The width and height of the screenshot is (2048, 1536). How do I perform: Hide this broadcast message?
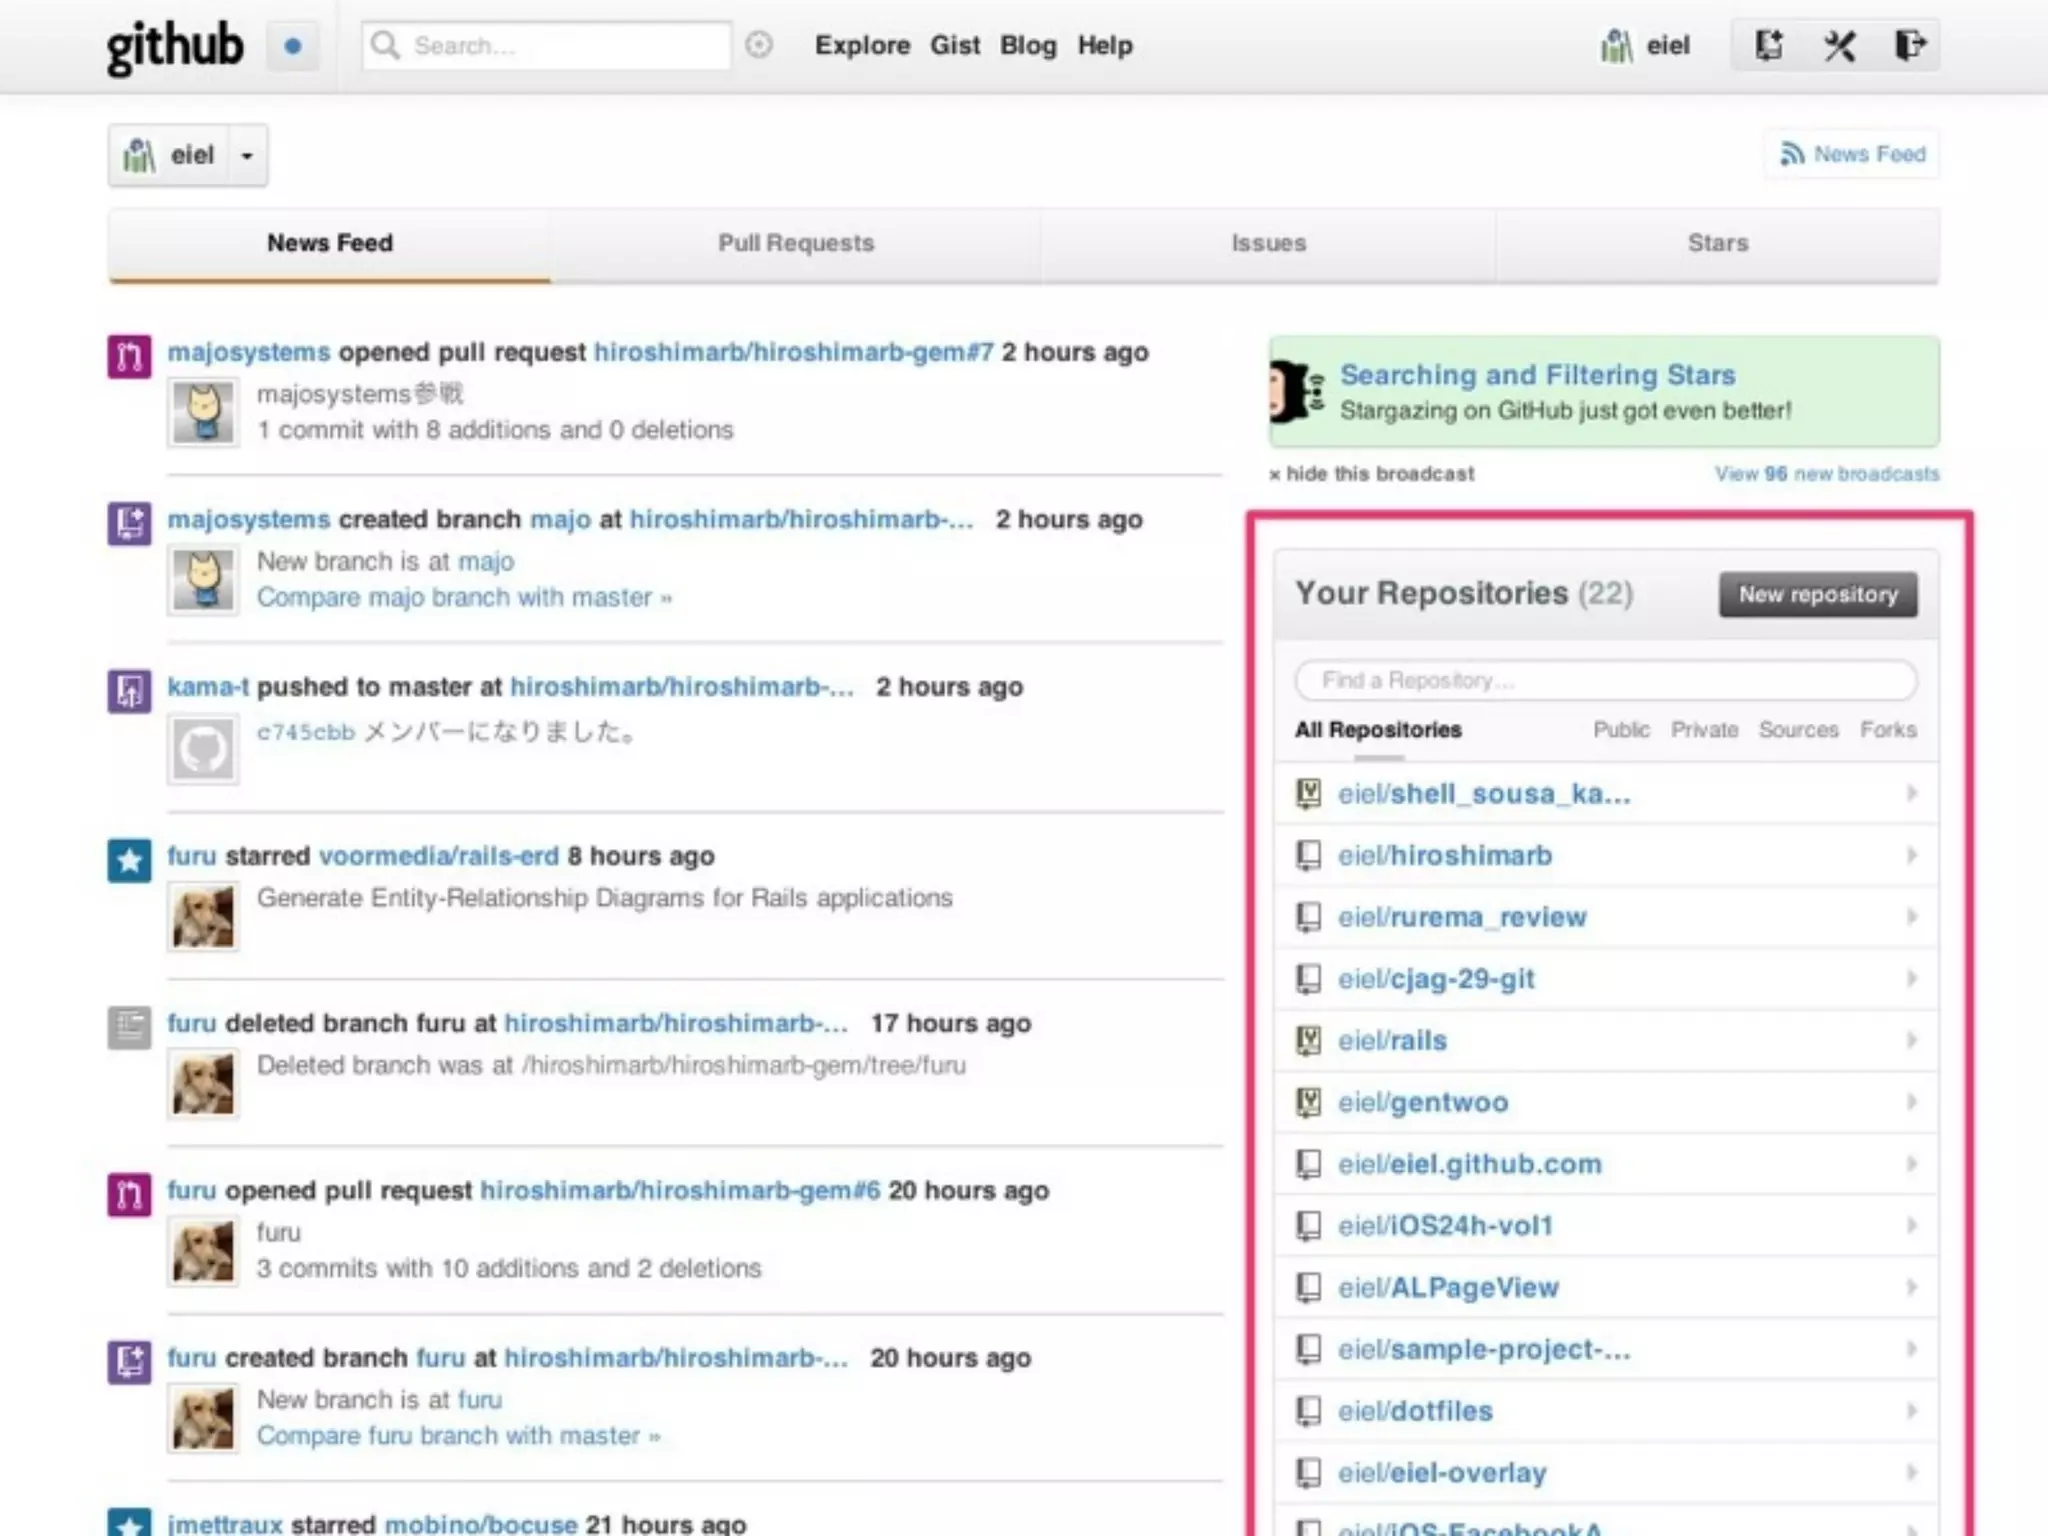coord(1371,474)
